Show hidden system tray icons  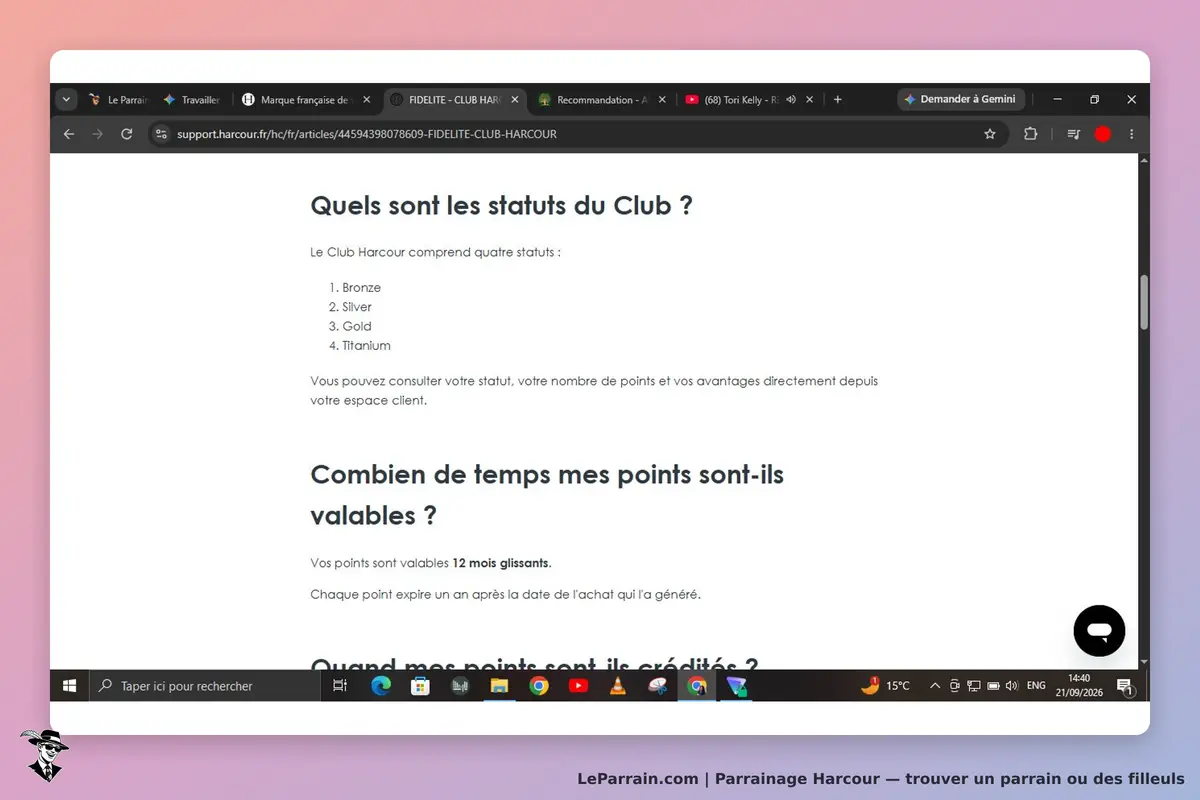(935, 686)
